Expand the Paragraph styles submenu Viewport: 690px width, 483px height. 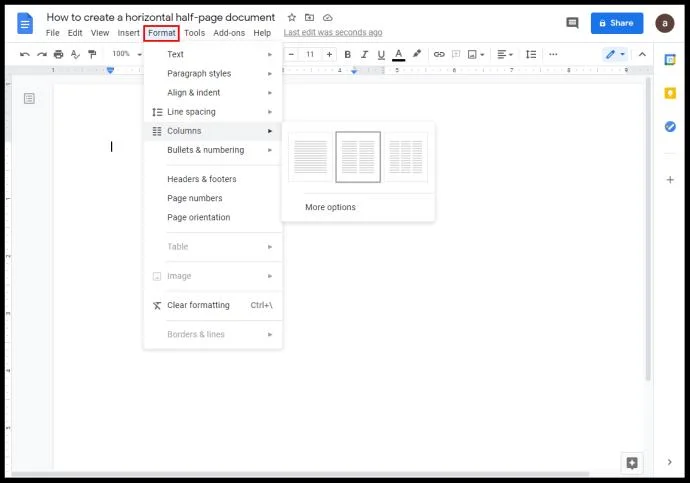coord(213,73)
